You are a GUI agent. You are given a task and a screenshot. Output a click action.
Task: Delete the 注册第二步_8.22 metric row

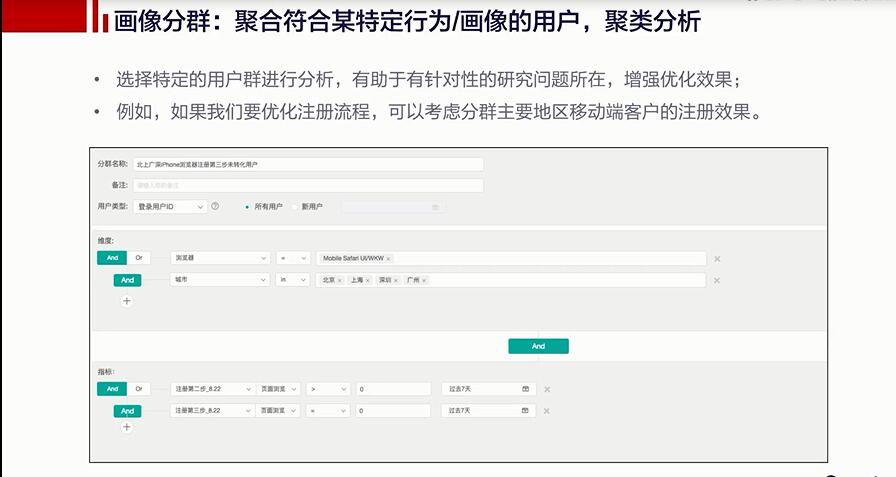click(x=547, y=389)
